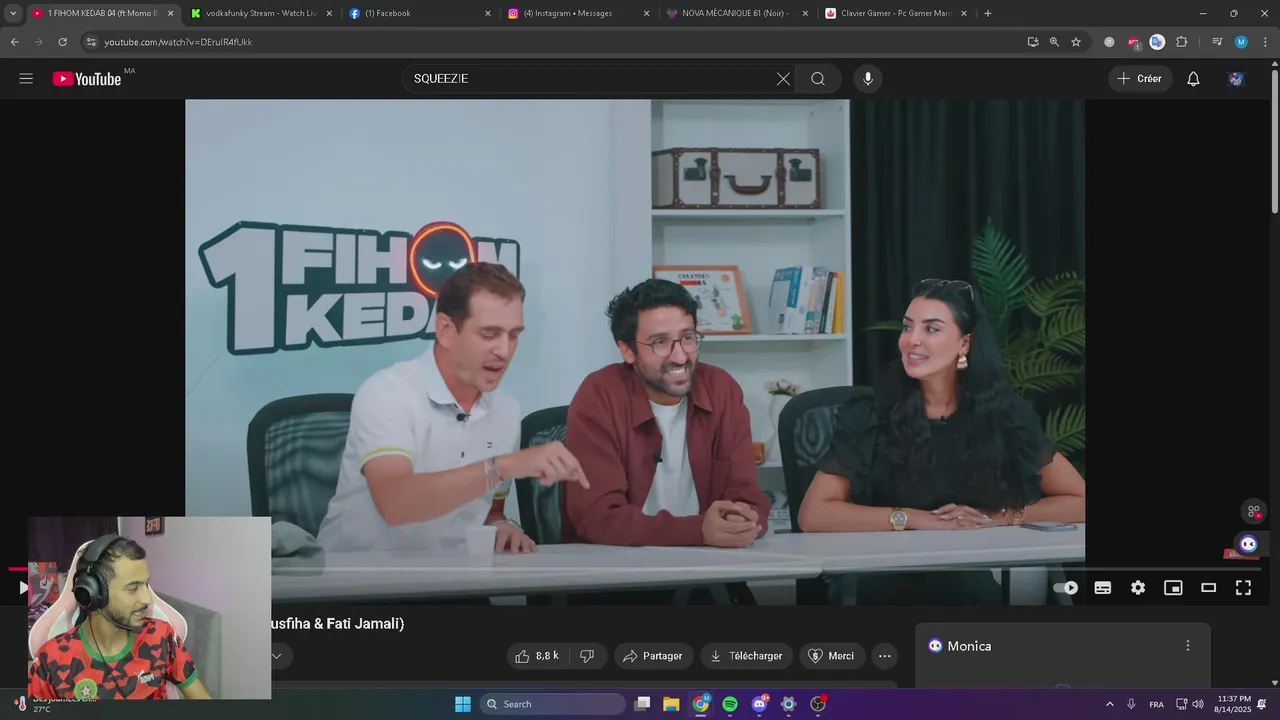Open the video player settings gear
1280x720 pixels.
(1138, 588)
